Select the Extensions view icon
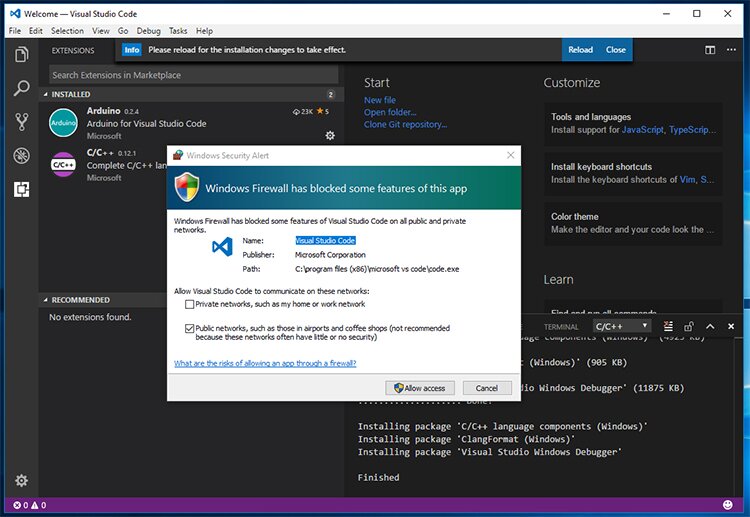The width and height of the screenshot is (750, 517). pos(22,189)
